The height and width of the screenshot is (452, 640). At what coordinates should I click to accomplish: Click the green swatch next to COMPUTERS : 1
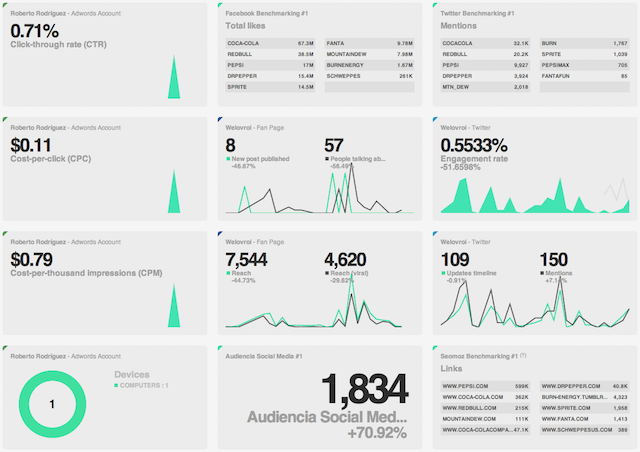coord(116,385)
